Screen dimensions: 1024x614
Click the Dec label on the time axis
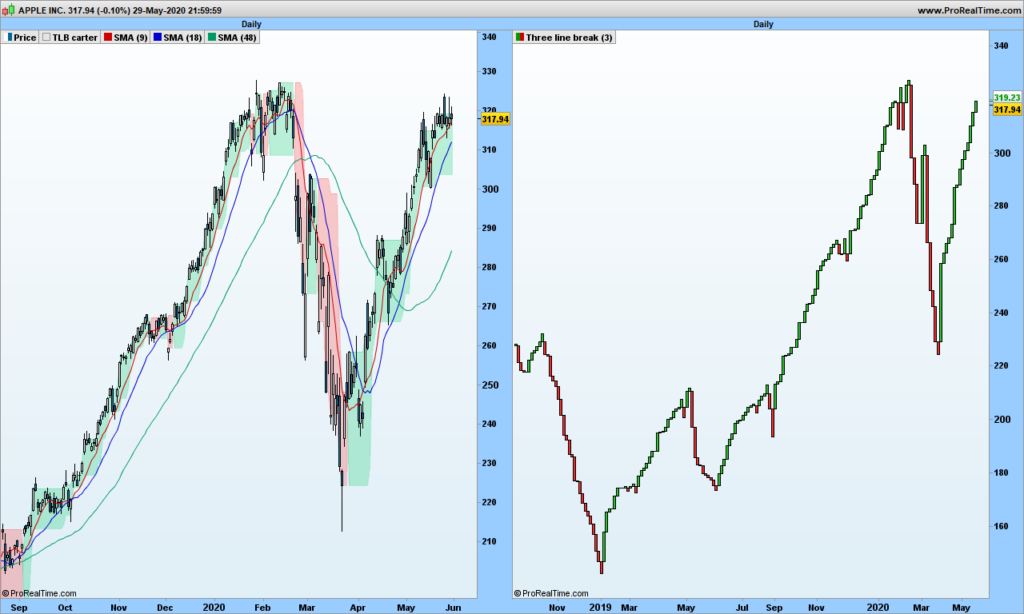click(x=165, y=607)
